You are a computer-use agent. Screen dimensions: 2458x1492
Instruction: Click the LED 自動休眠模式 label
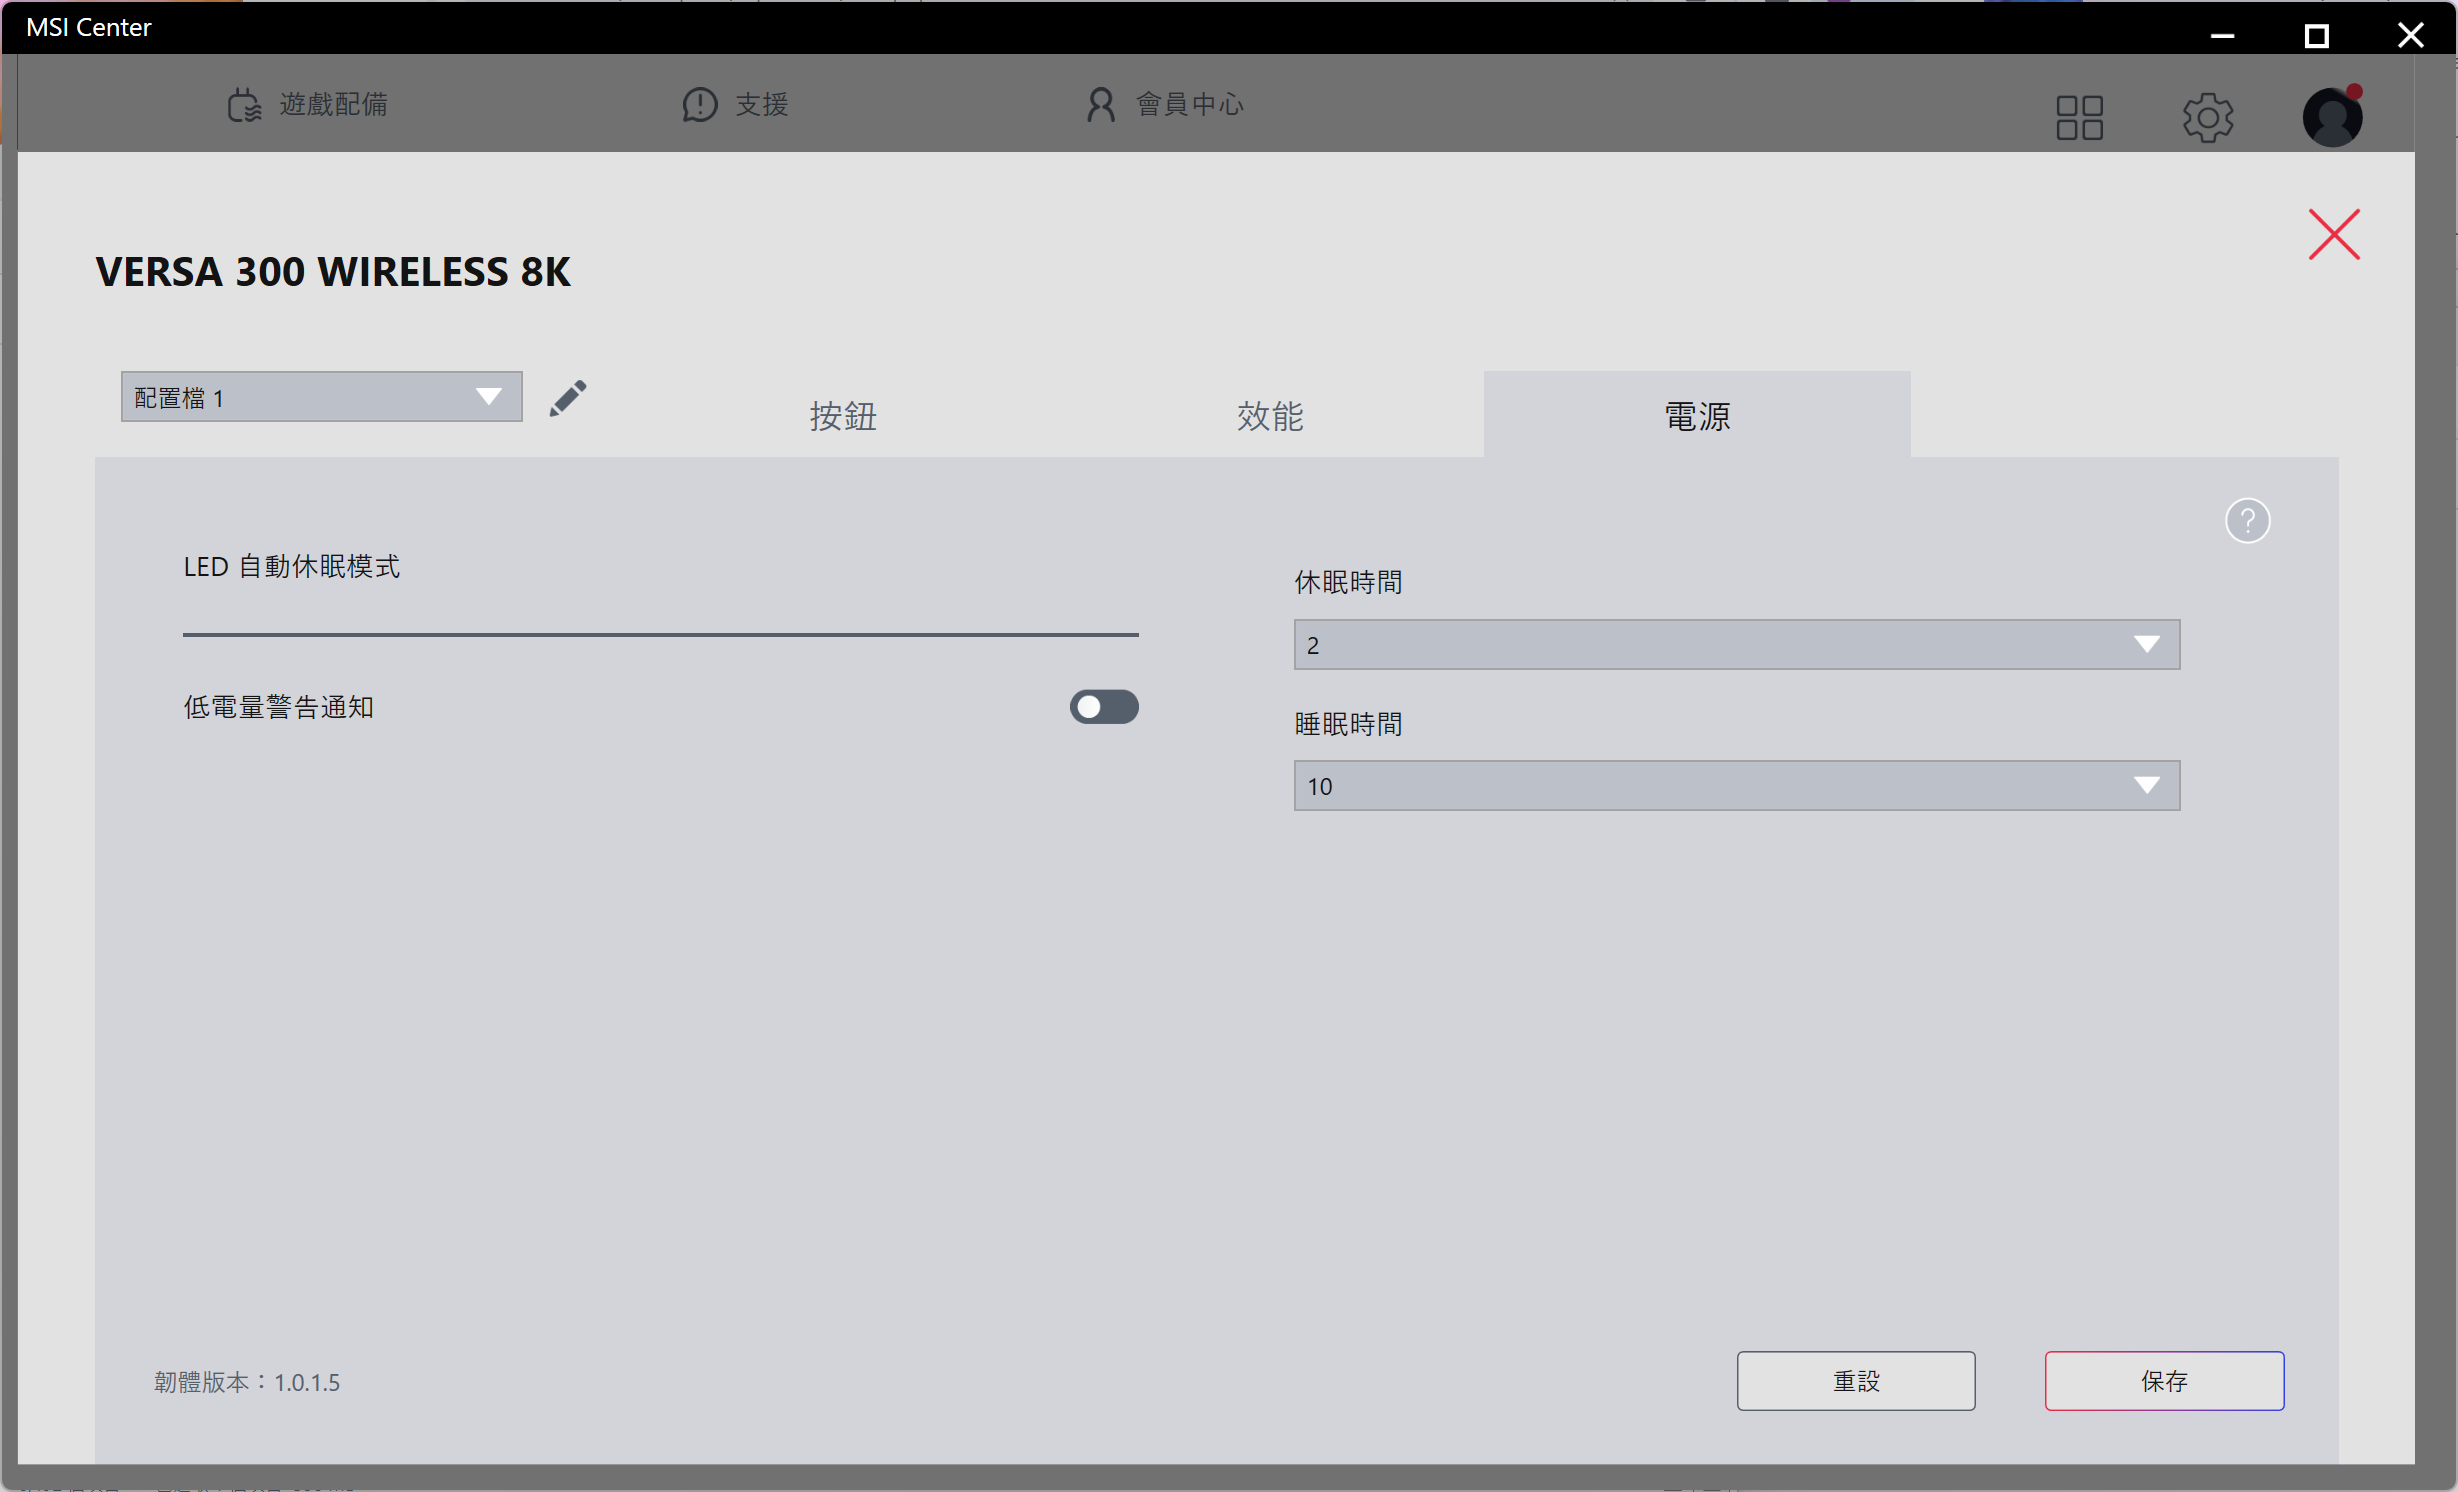click(292, 567)
